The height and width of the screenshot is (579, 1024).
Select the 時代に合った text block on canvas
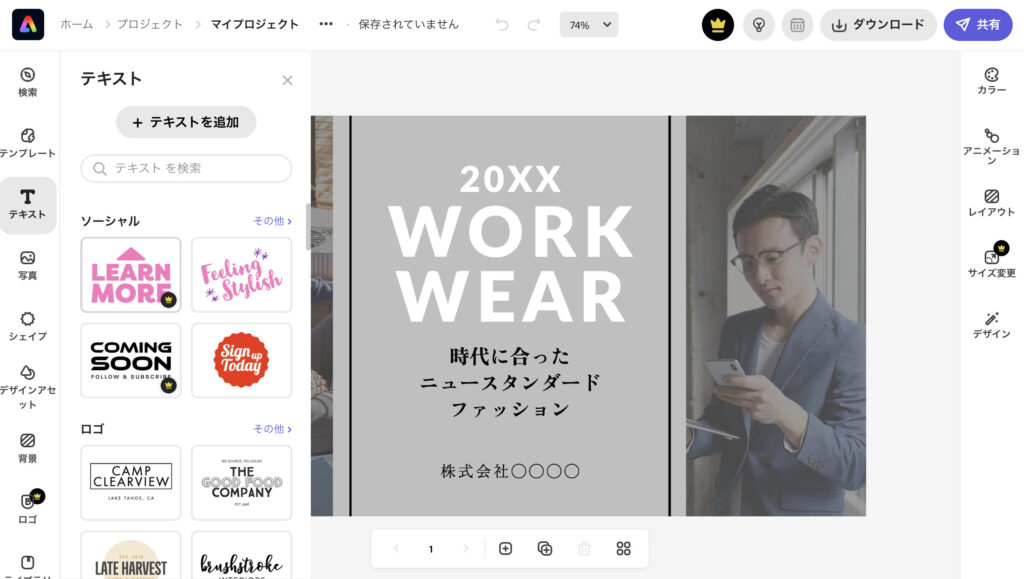[x=510, y=383]
